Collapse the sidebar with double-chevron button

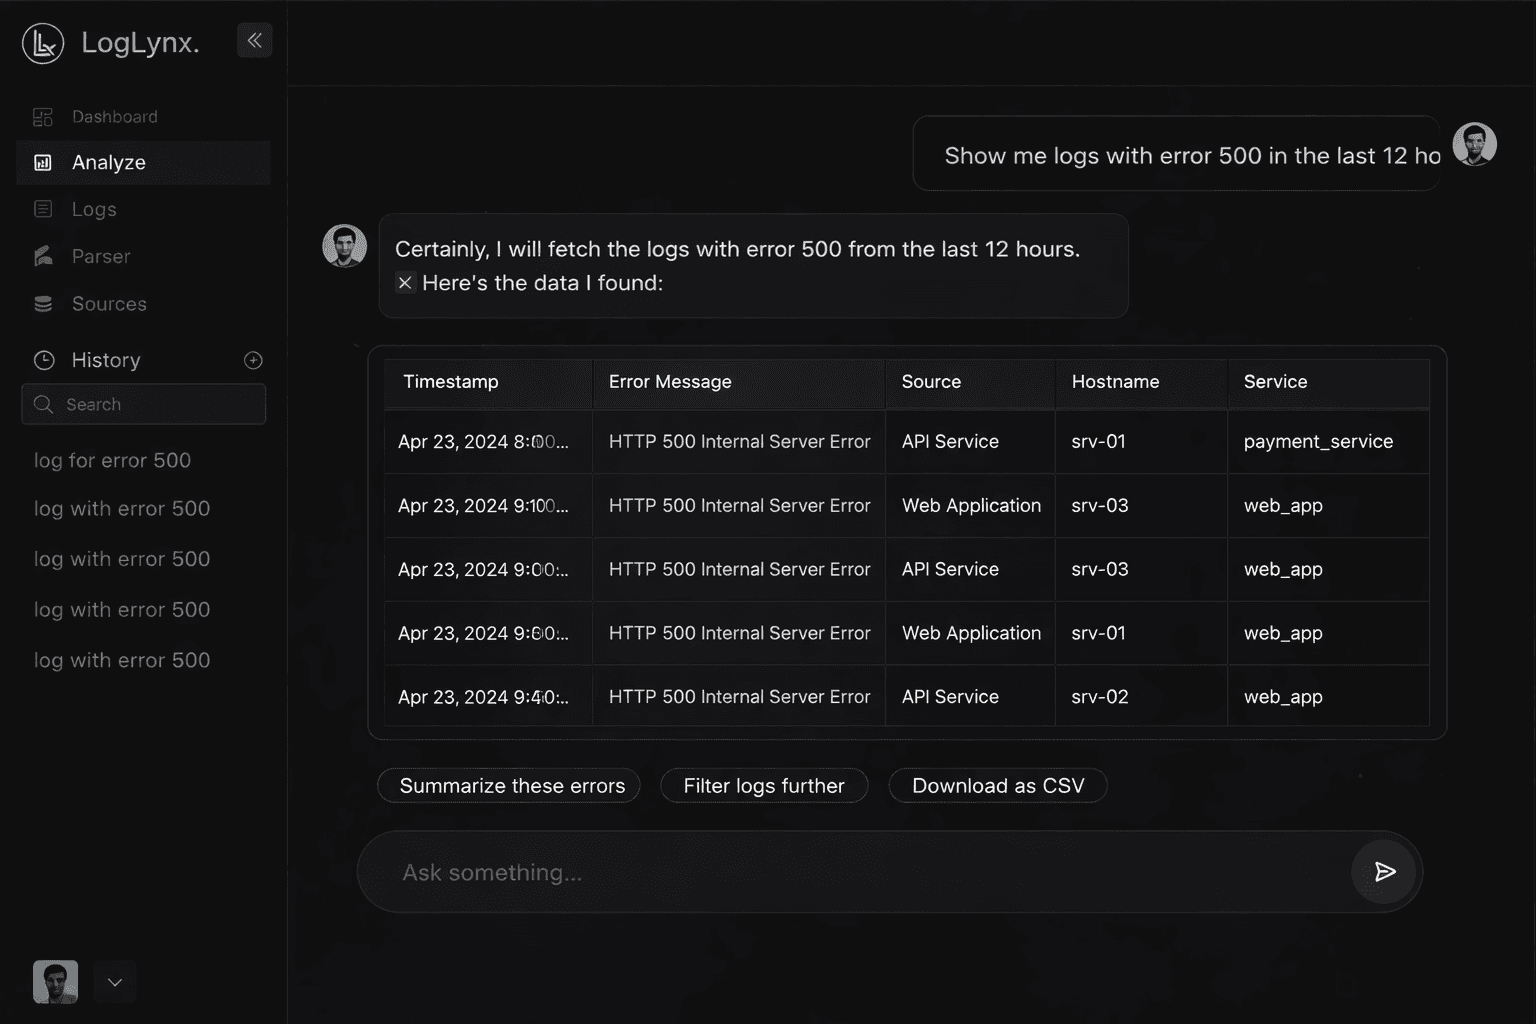click(x=254, y=40)
